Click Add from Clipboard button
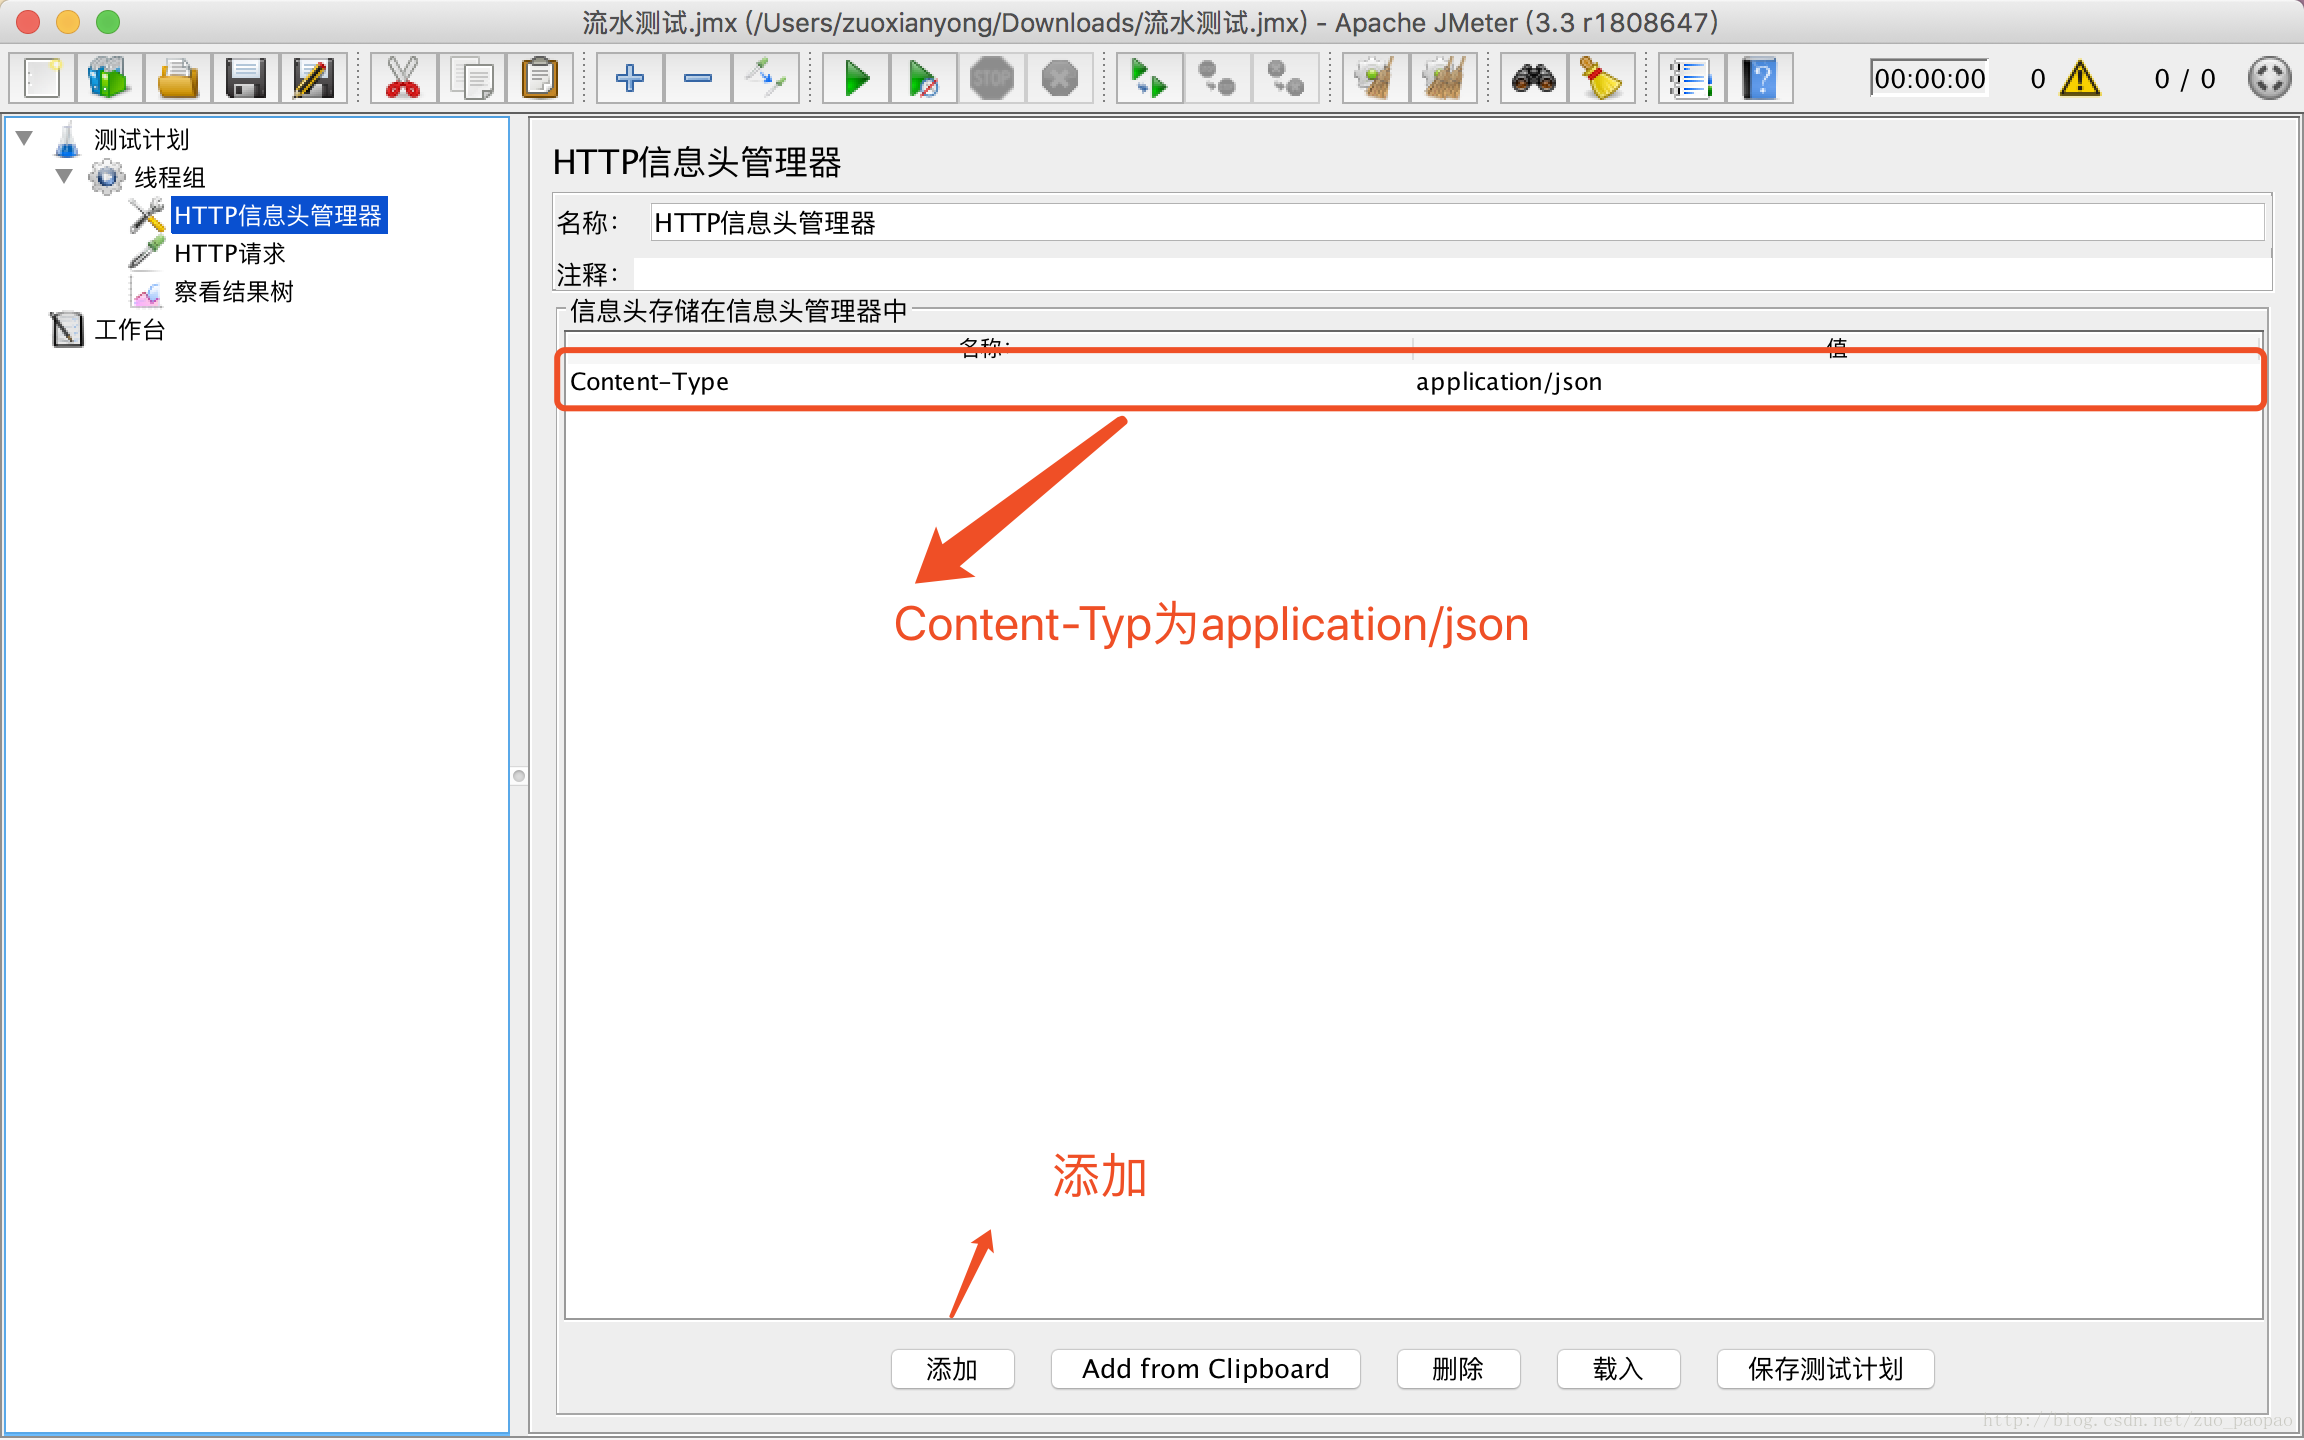Screen dimensions: 2304x1440 (x=1205, y=1369)
